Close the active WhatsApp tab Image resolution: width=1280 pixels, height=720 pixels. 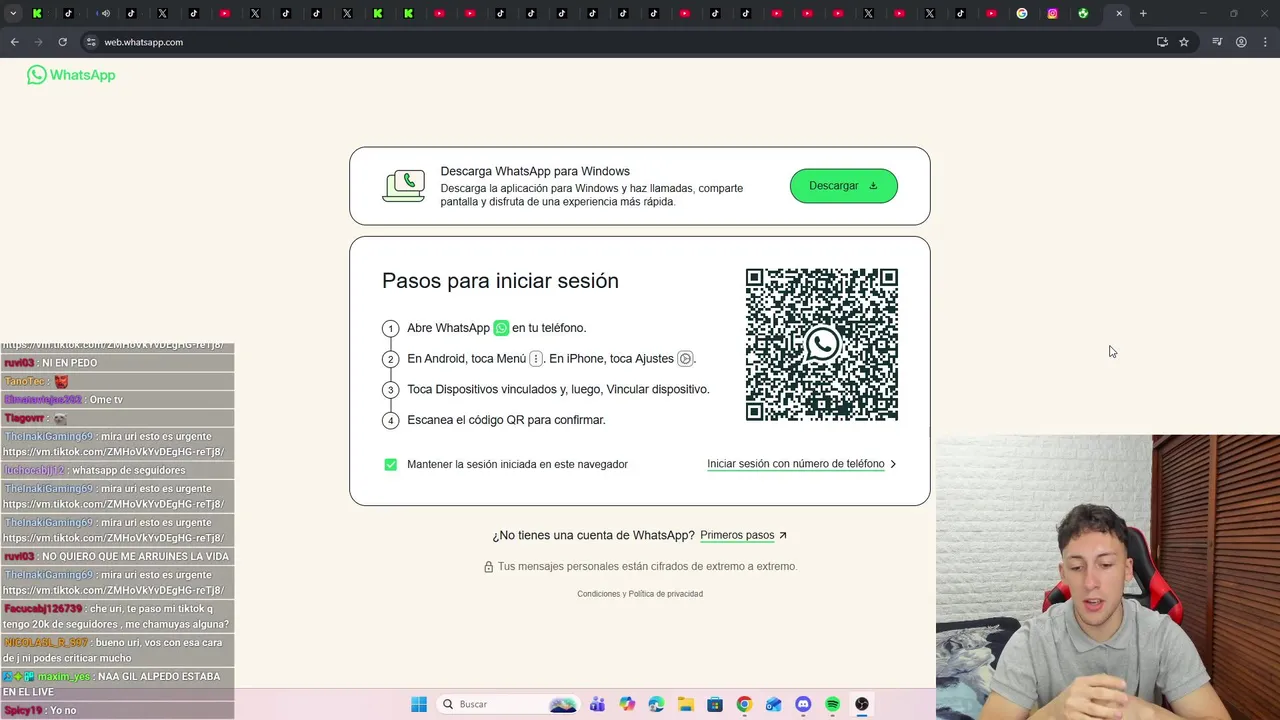(1119, 13)
